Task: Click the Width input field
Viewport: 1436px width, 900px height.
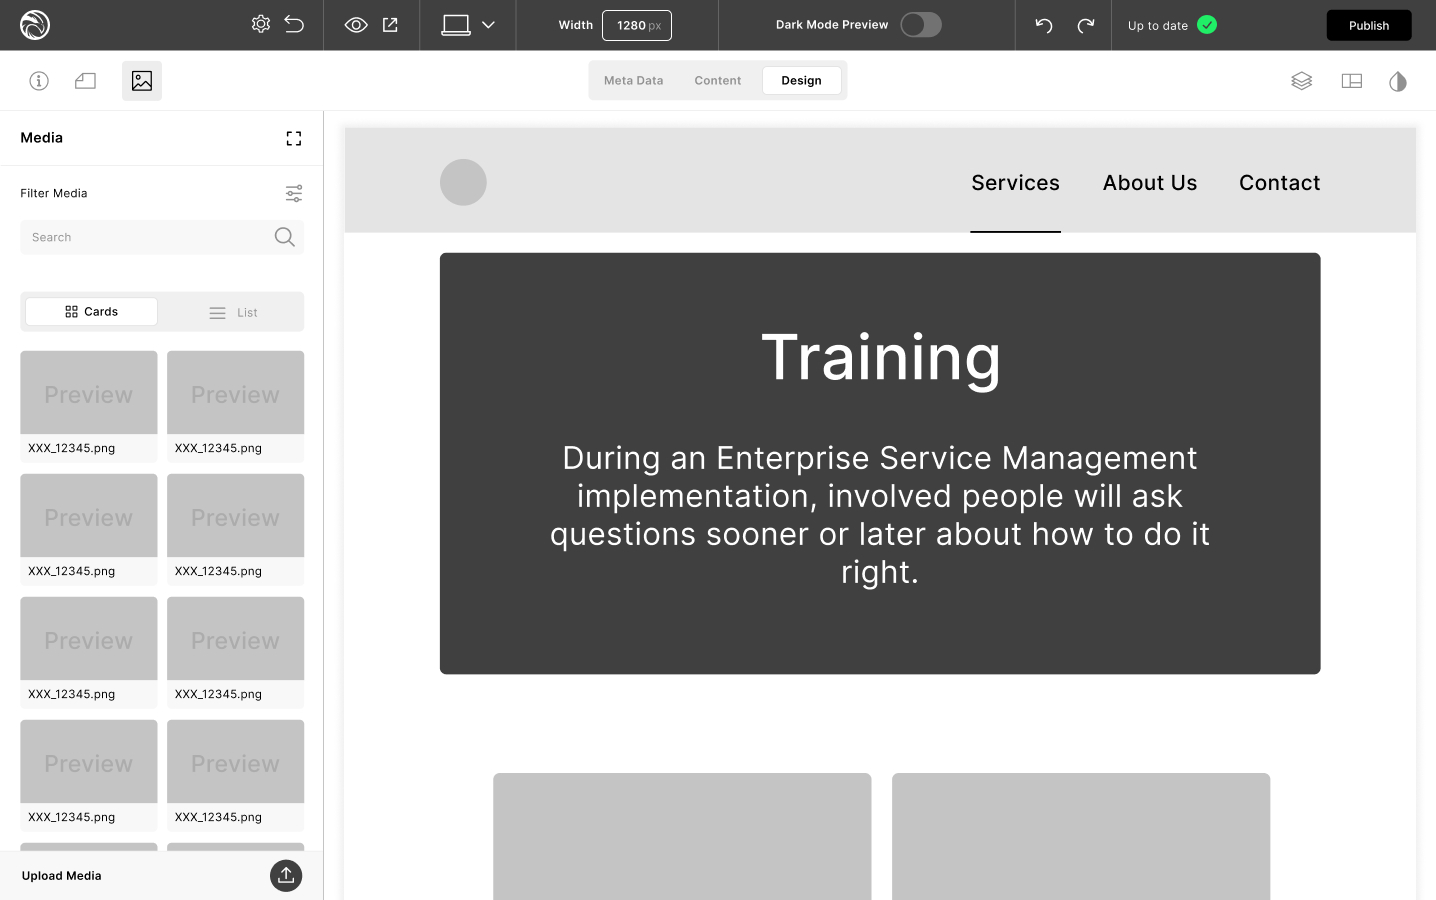Action: (636, 25)
